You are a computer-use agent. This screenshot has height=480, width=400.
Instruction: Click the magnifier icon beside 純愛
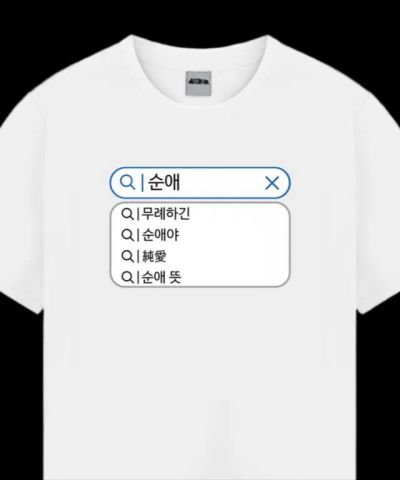point(127,256)
